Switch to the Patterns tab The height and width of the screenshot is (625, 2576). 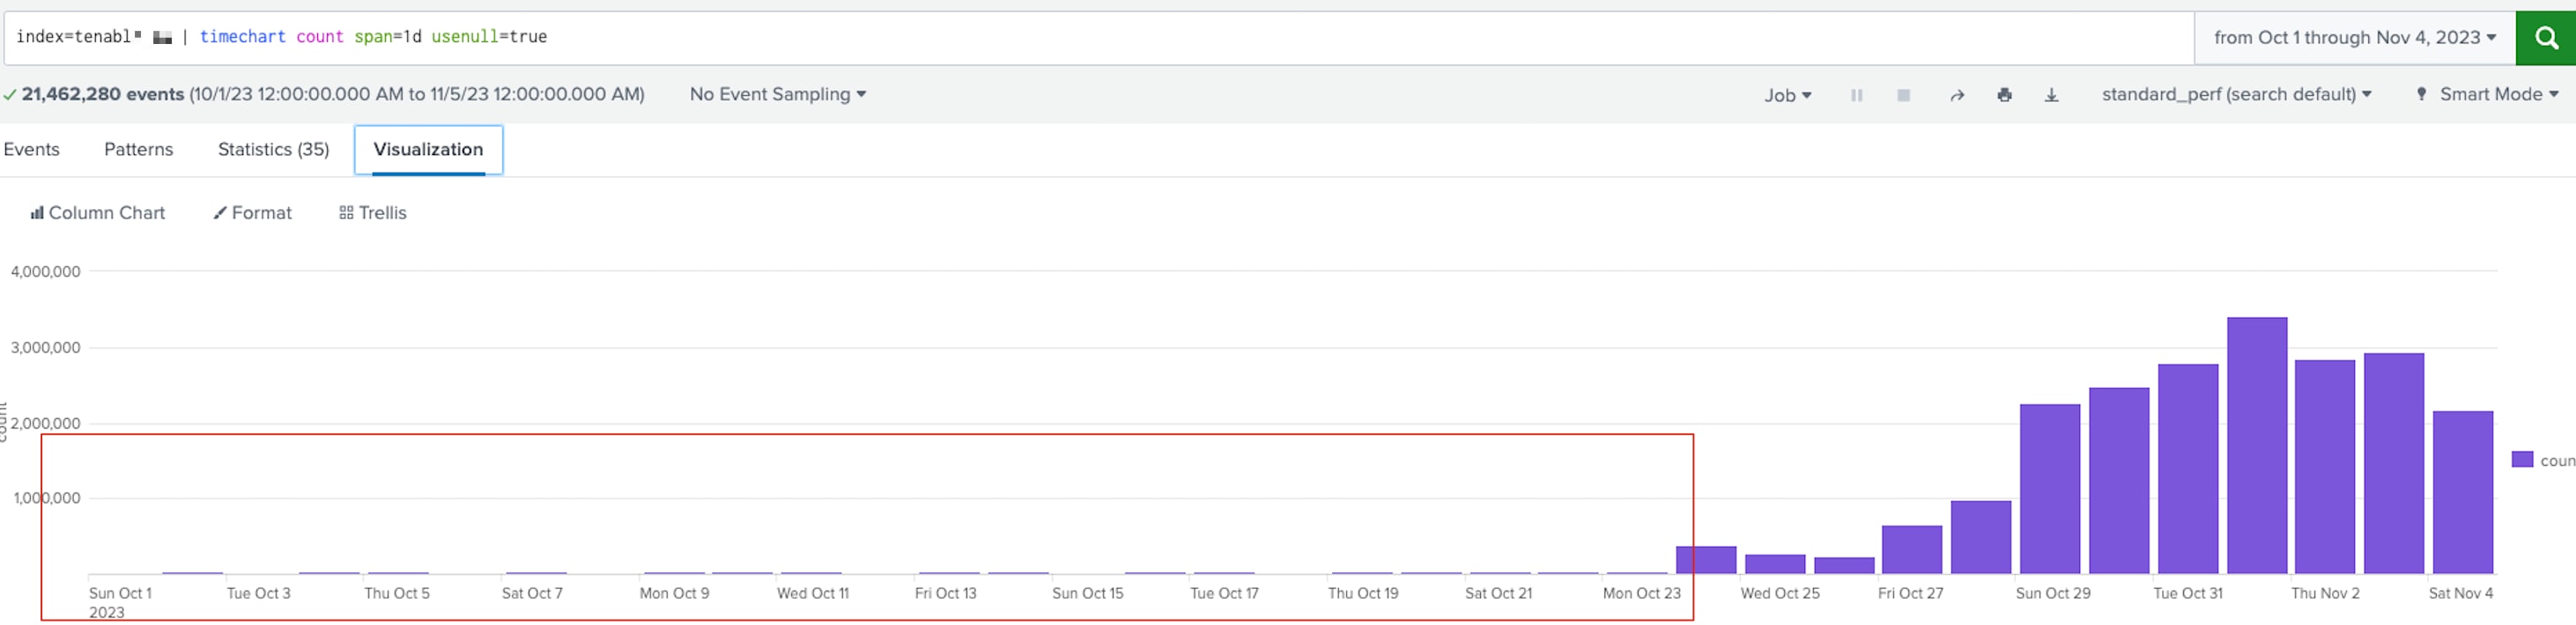tap(138, 149)
